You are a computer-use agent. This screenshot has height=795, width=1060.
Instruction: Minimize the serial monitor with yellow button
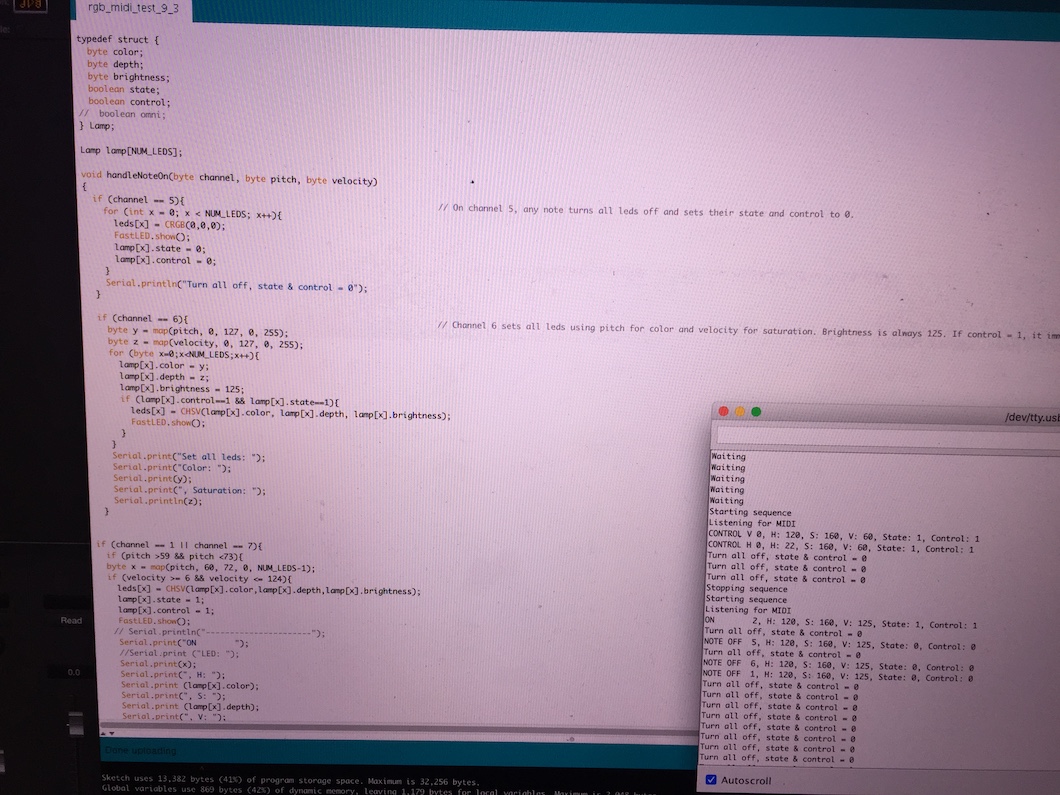pos(740,412)
